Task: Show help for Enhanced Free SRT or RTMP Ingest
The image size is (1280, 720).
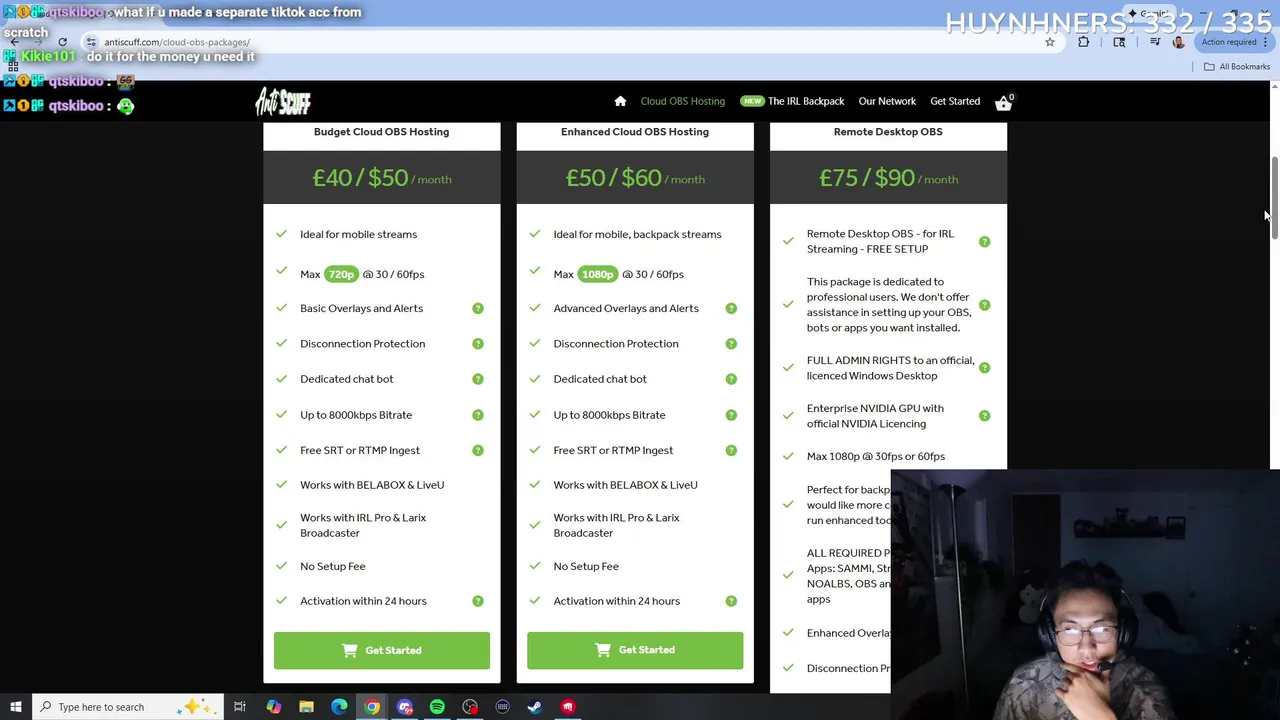Action: click(731, 450)
